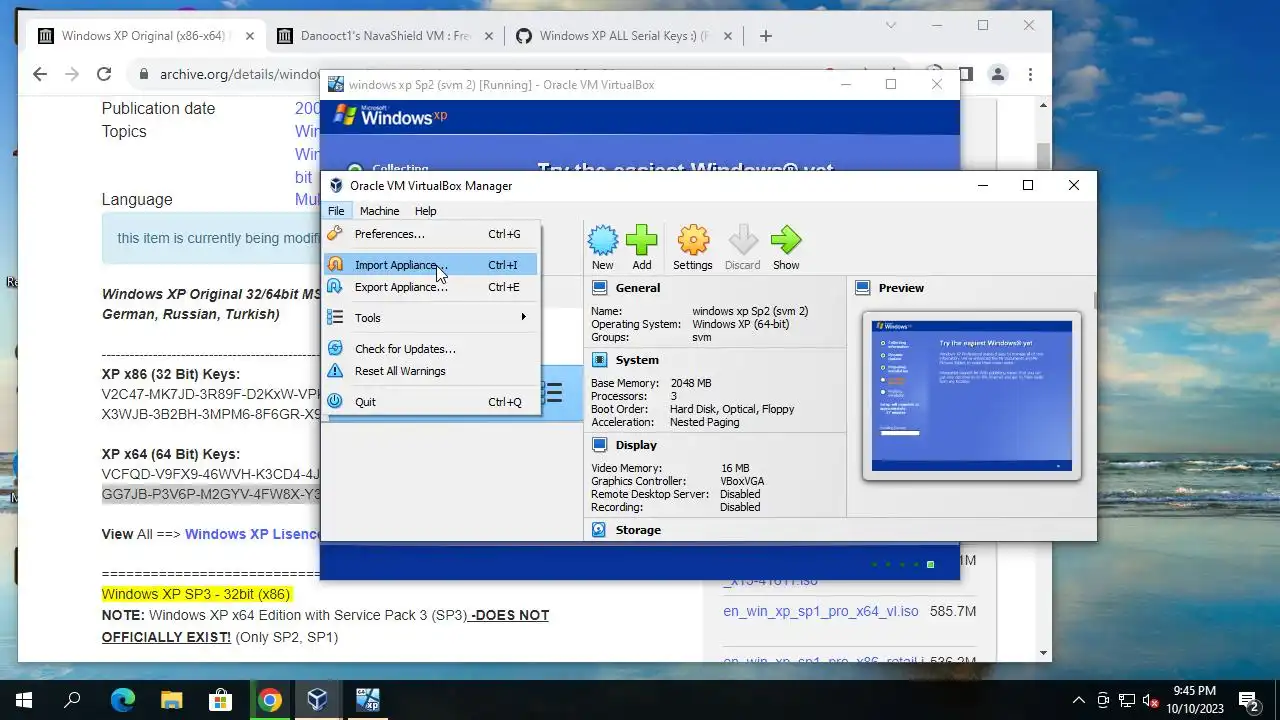The width and height of the screenshot is (1280, 720).
Task: Click the highlighted Windows XP SP3 - 32bit text
Action: coord(196,594)
